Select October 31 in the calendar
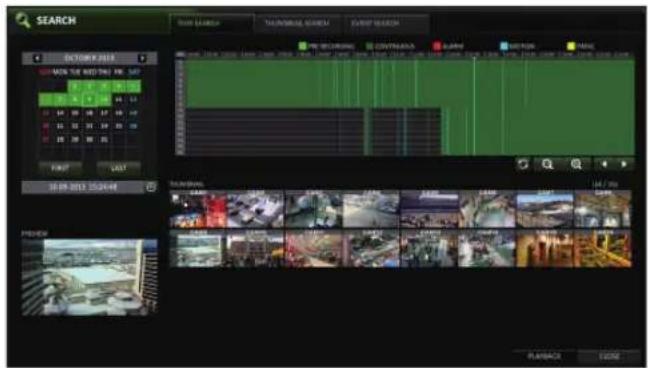The image size is (648, 368). point(104,139)
